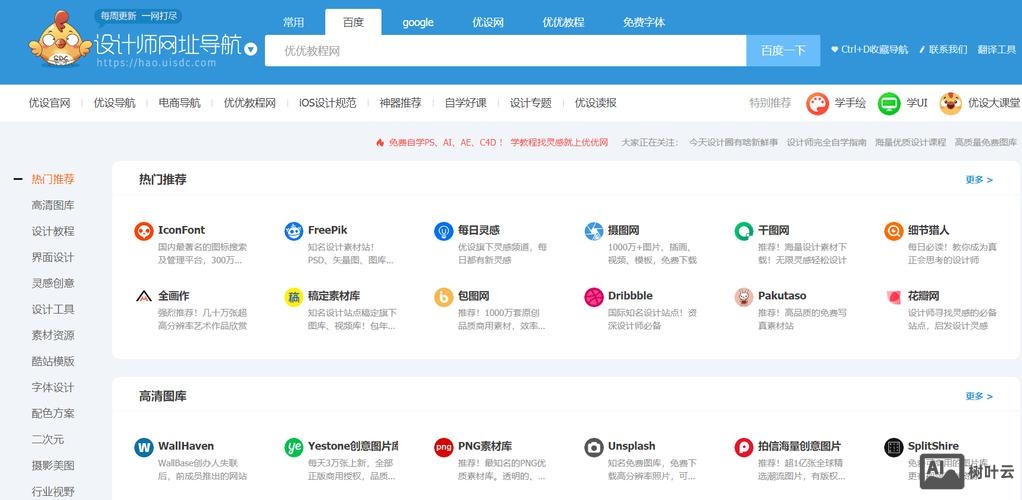This screenshot has height=500, width=1022.
Task: Open the IconFont site icon
Action: 143,231
